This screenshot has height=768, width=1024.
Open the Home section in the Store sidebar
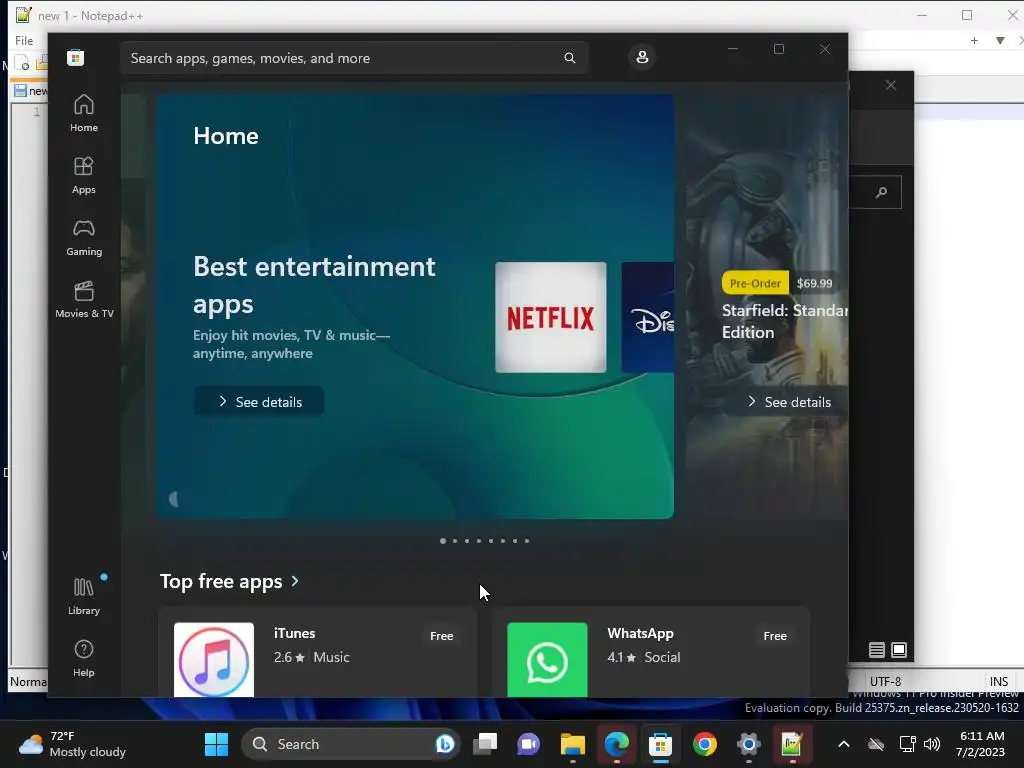(84, 114)
